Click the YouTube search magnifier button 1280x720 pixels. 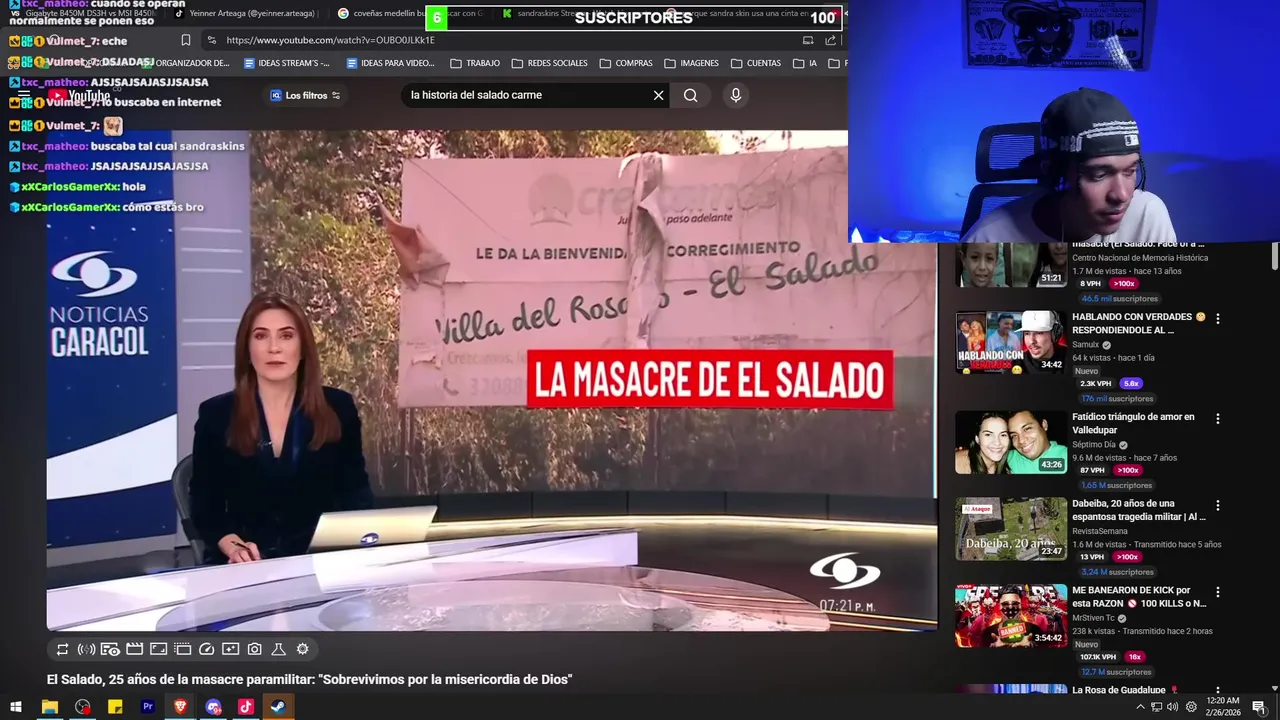(690, 95)
